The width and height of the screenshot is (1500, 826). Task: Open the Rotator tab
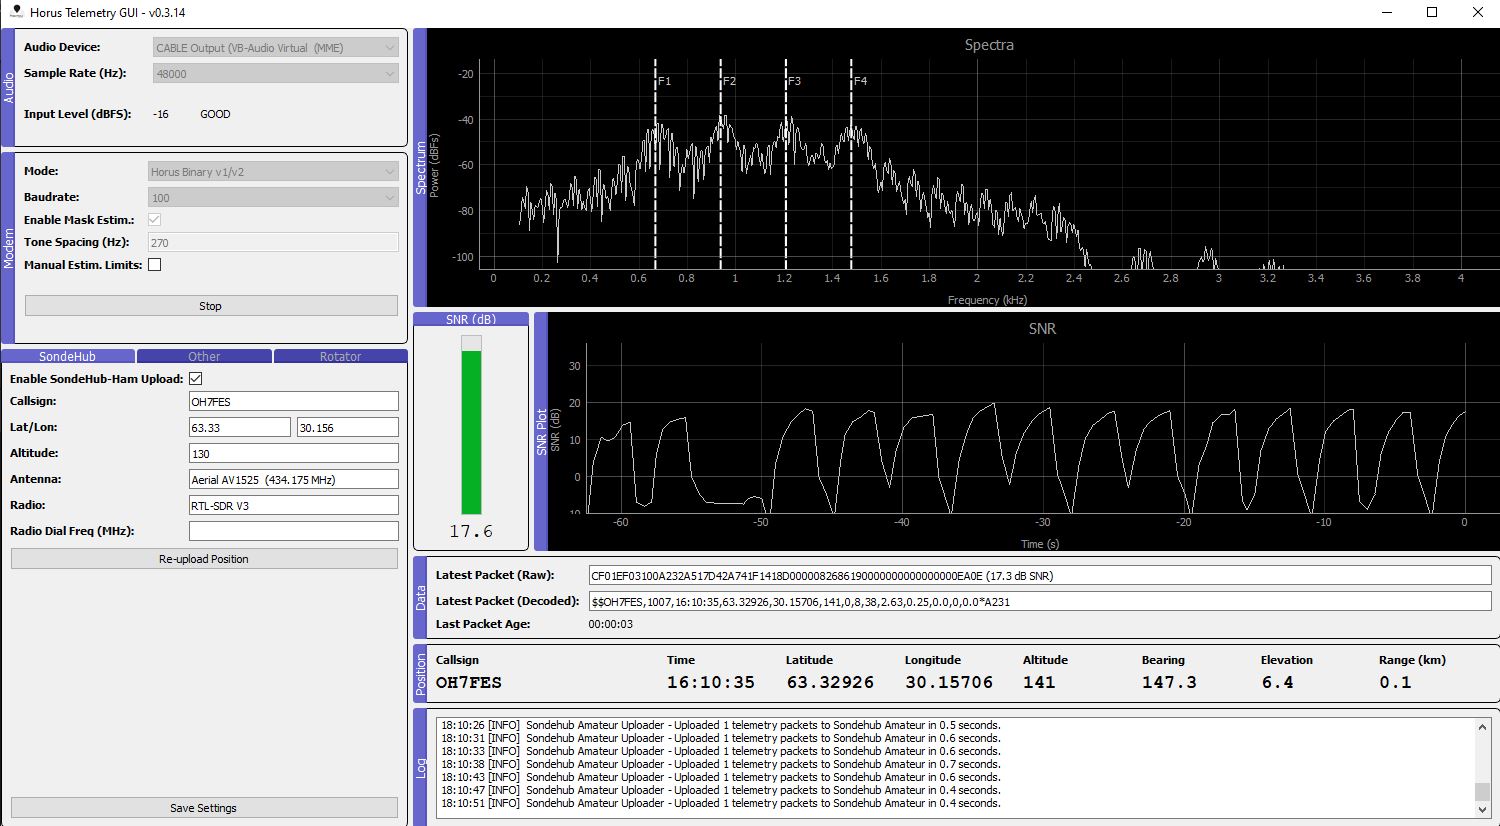point(340,356)
